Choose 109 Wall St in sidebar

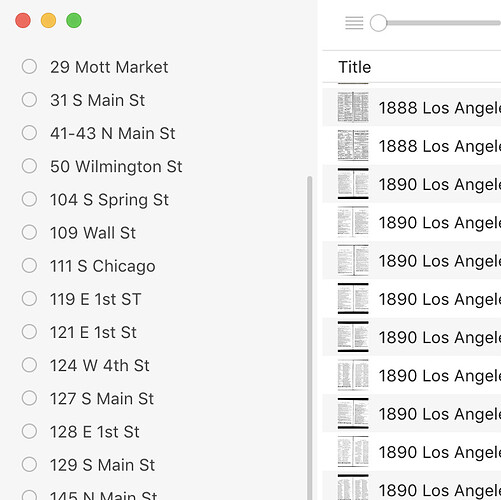pos(93,233)
